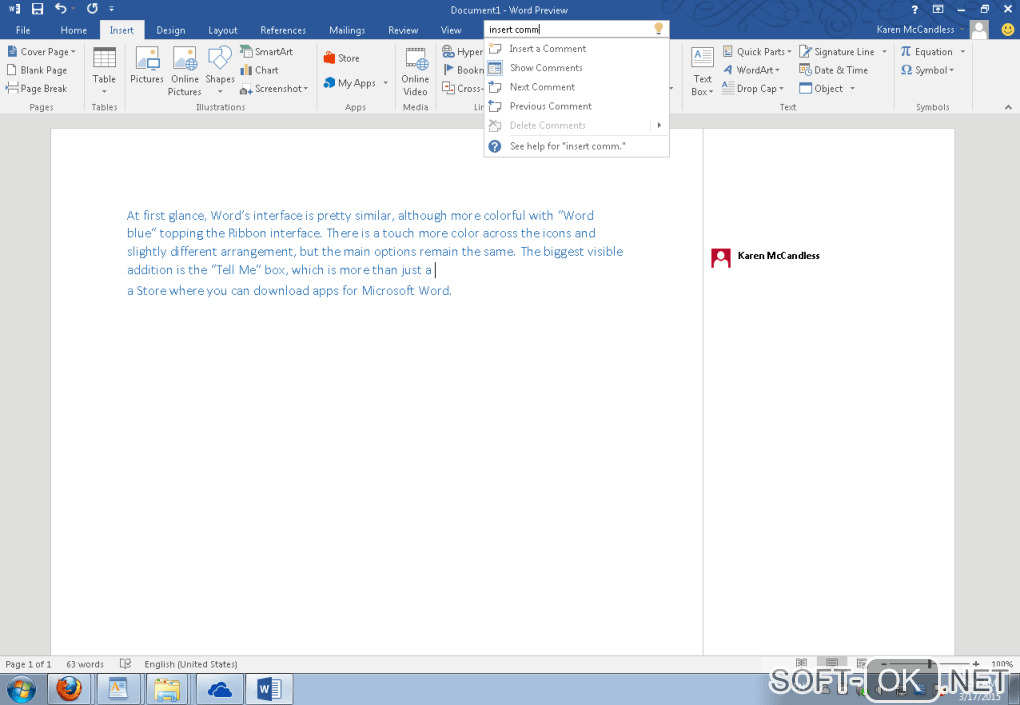This screenshot has width=1020, height=705.
Task: Open the Text Box gallery
Action: (x=702, y=71)
